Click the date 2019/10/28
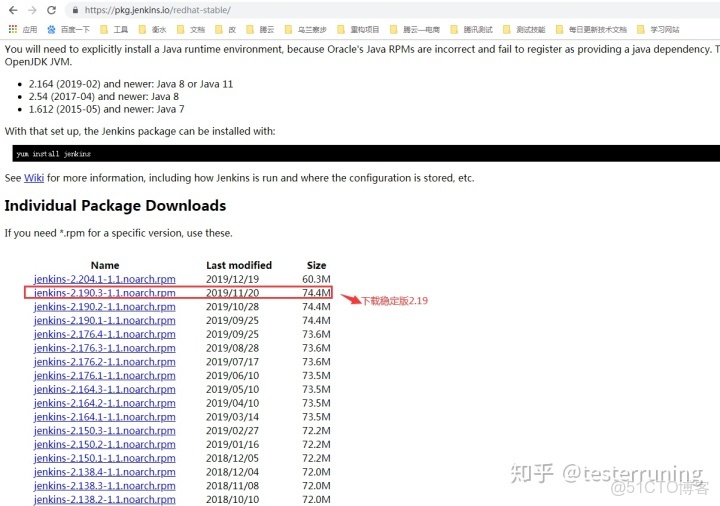 232,307
